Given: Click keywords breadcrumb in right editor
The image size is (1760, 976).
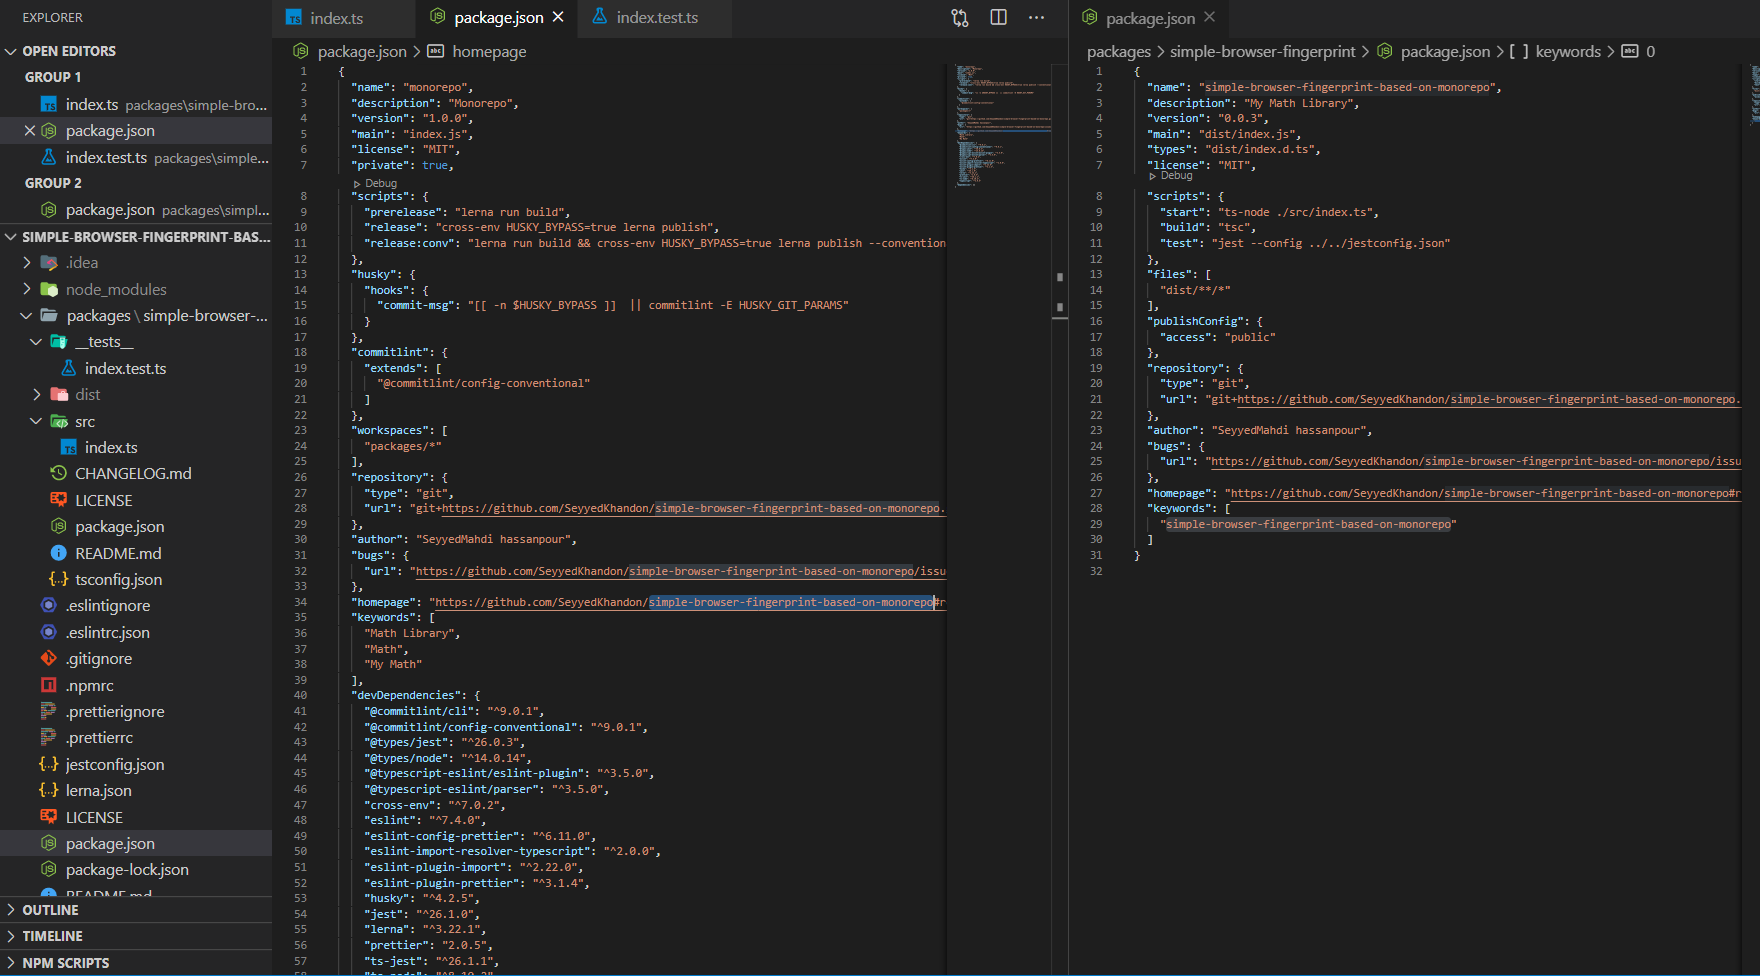Looking at the screenshot, I should point(1568,51).
